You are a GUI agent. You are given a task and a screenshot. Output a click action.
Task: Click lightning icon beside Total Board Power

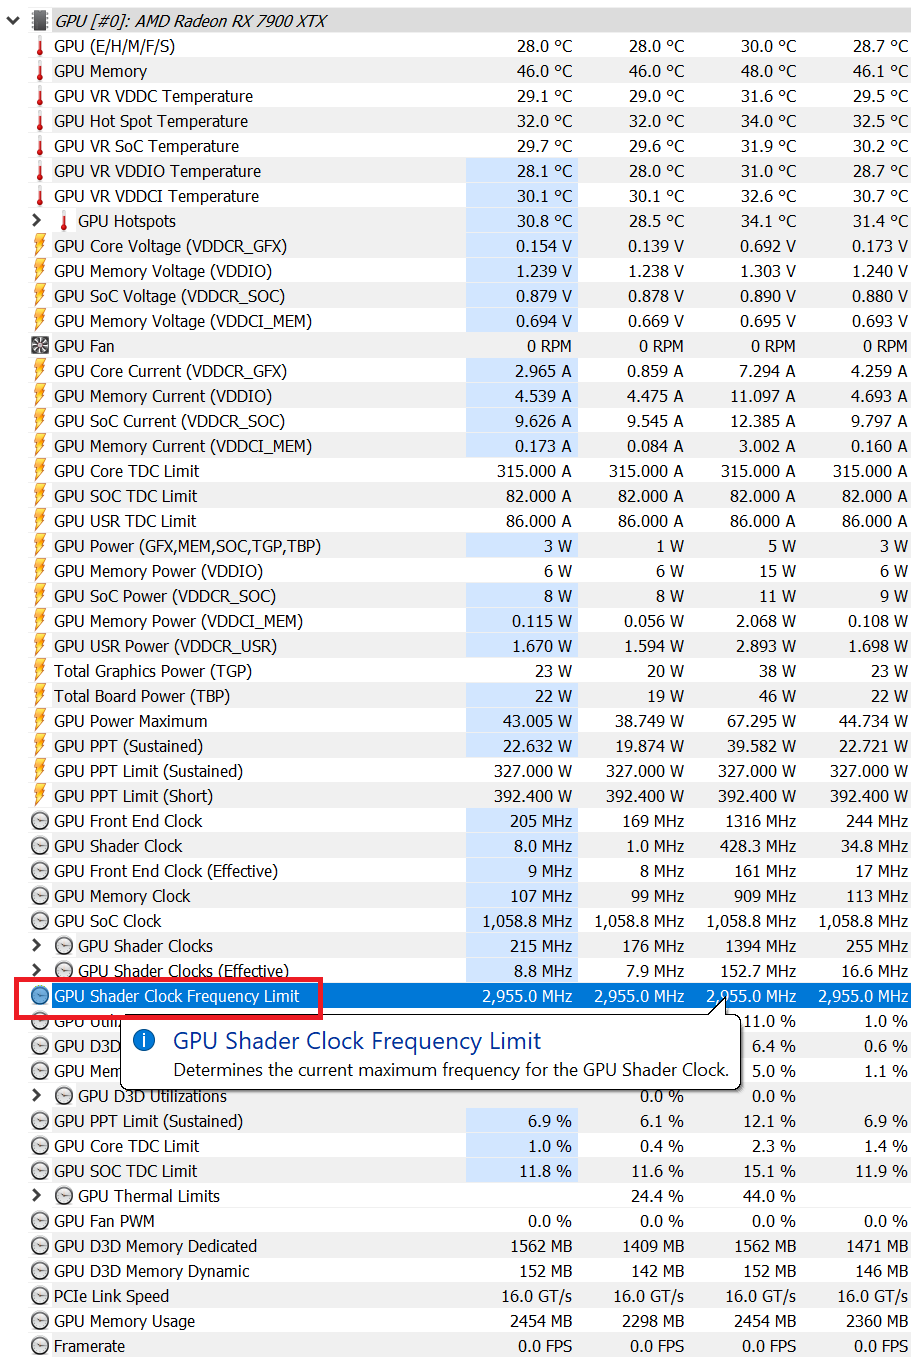tap(40, 695)
